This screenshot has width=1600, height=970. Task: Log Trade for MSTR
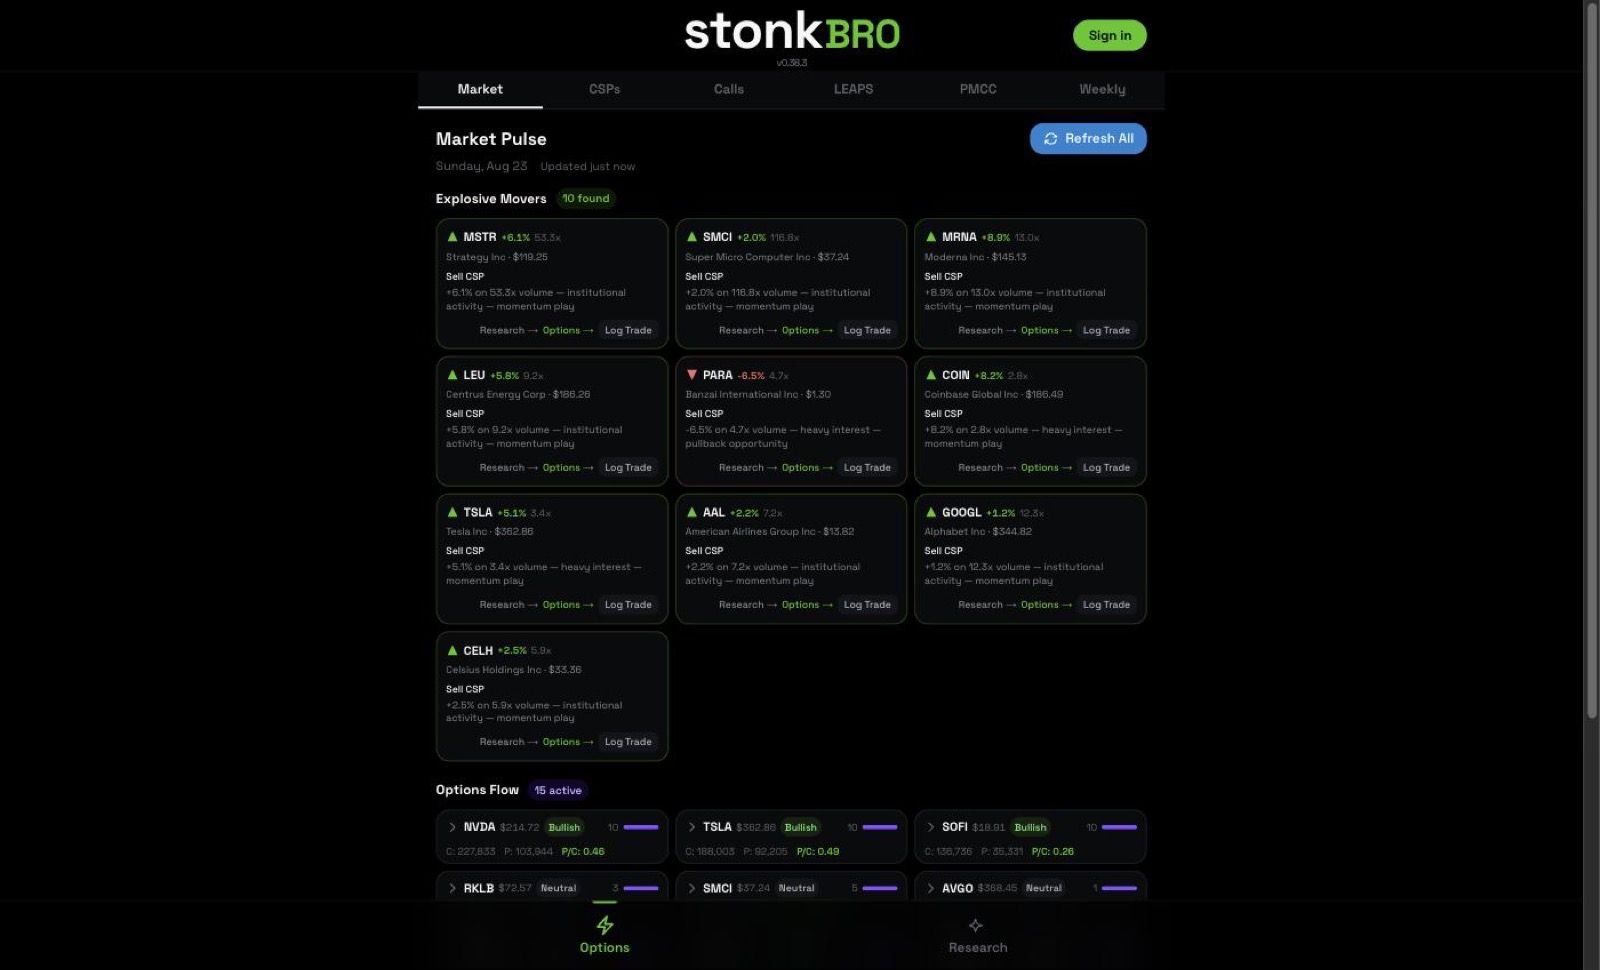coord(628,330)
